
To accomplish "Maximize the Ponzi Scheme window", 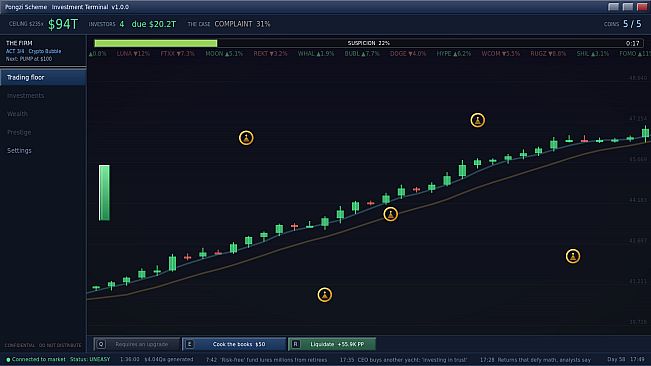I will coord(628,7).
